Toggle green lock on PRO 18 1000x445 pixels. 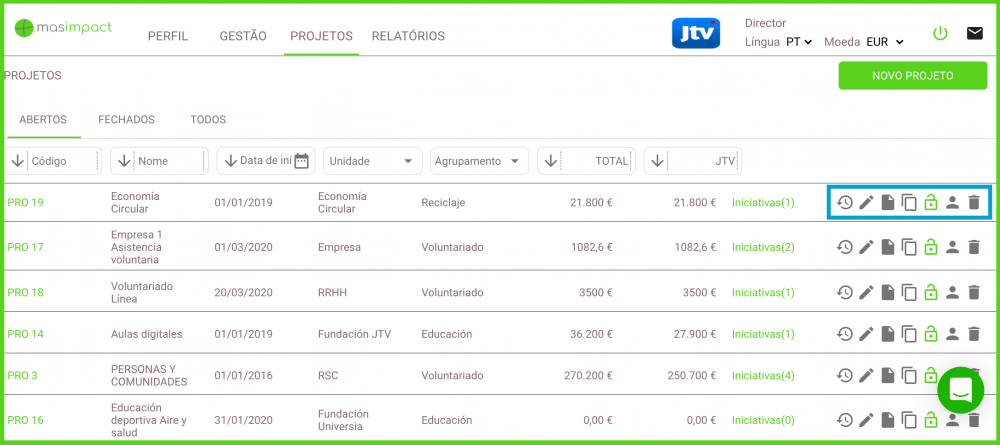pos(931,292)
